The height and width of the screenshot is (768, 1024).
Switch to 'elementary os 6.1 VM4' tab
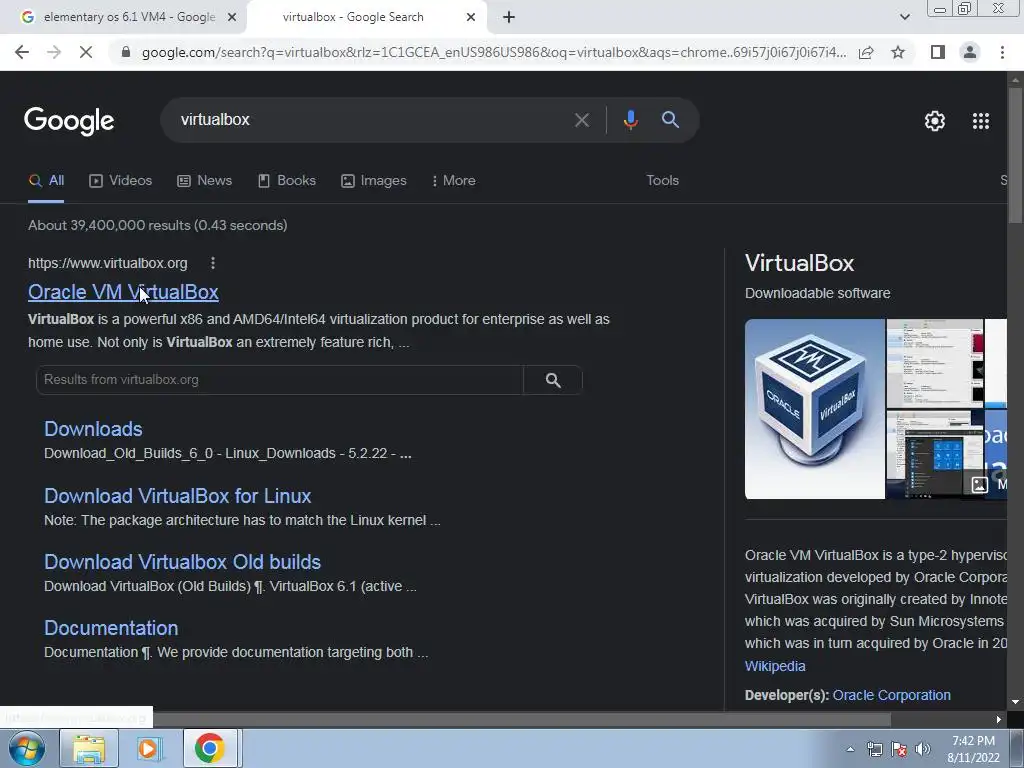(124, 18)
